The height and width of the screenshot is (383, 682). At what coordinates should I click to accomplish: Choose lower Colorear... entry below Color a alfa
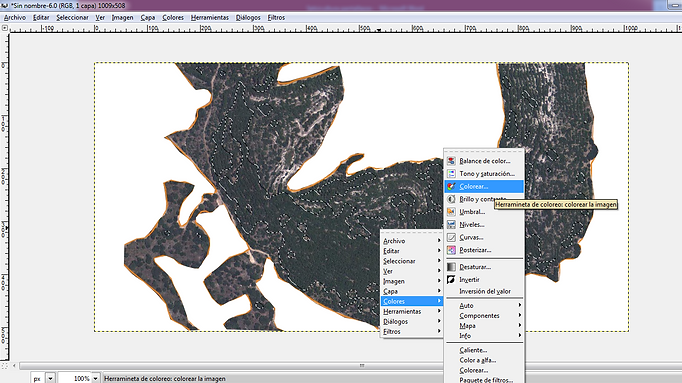pyautogui.click(x=484, y=370)
